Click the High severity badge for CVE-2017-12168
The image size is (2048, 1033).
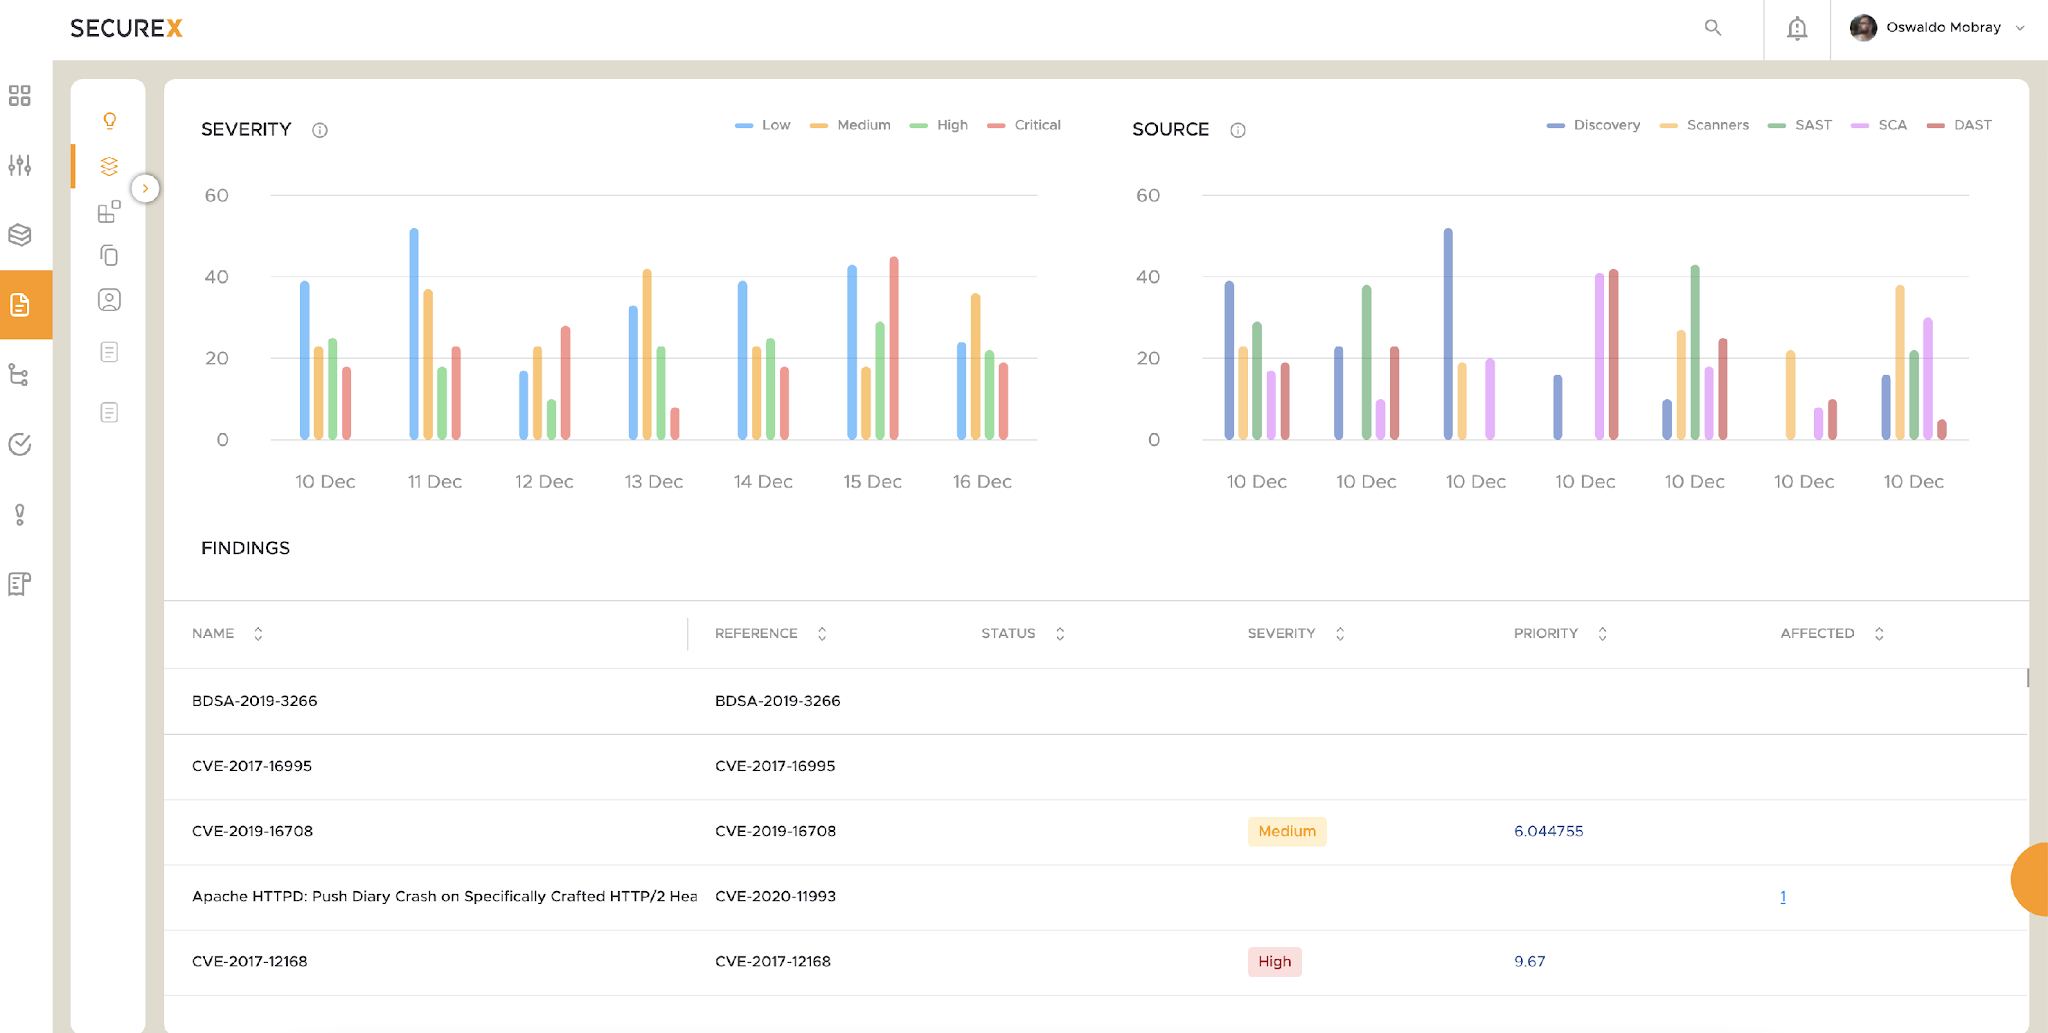1274,961
